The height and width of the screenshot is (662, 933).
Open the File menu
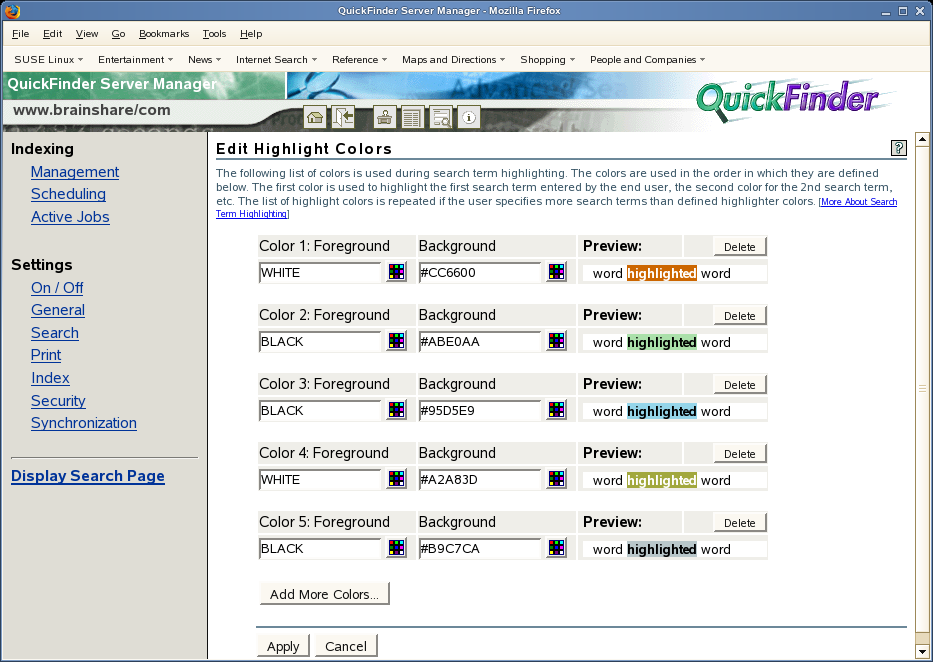(x=20, y=34)
